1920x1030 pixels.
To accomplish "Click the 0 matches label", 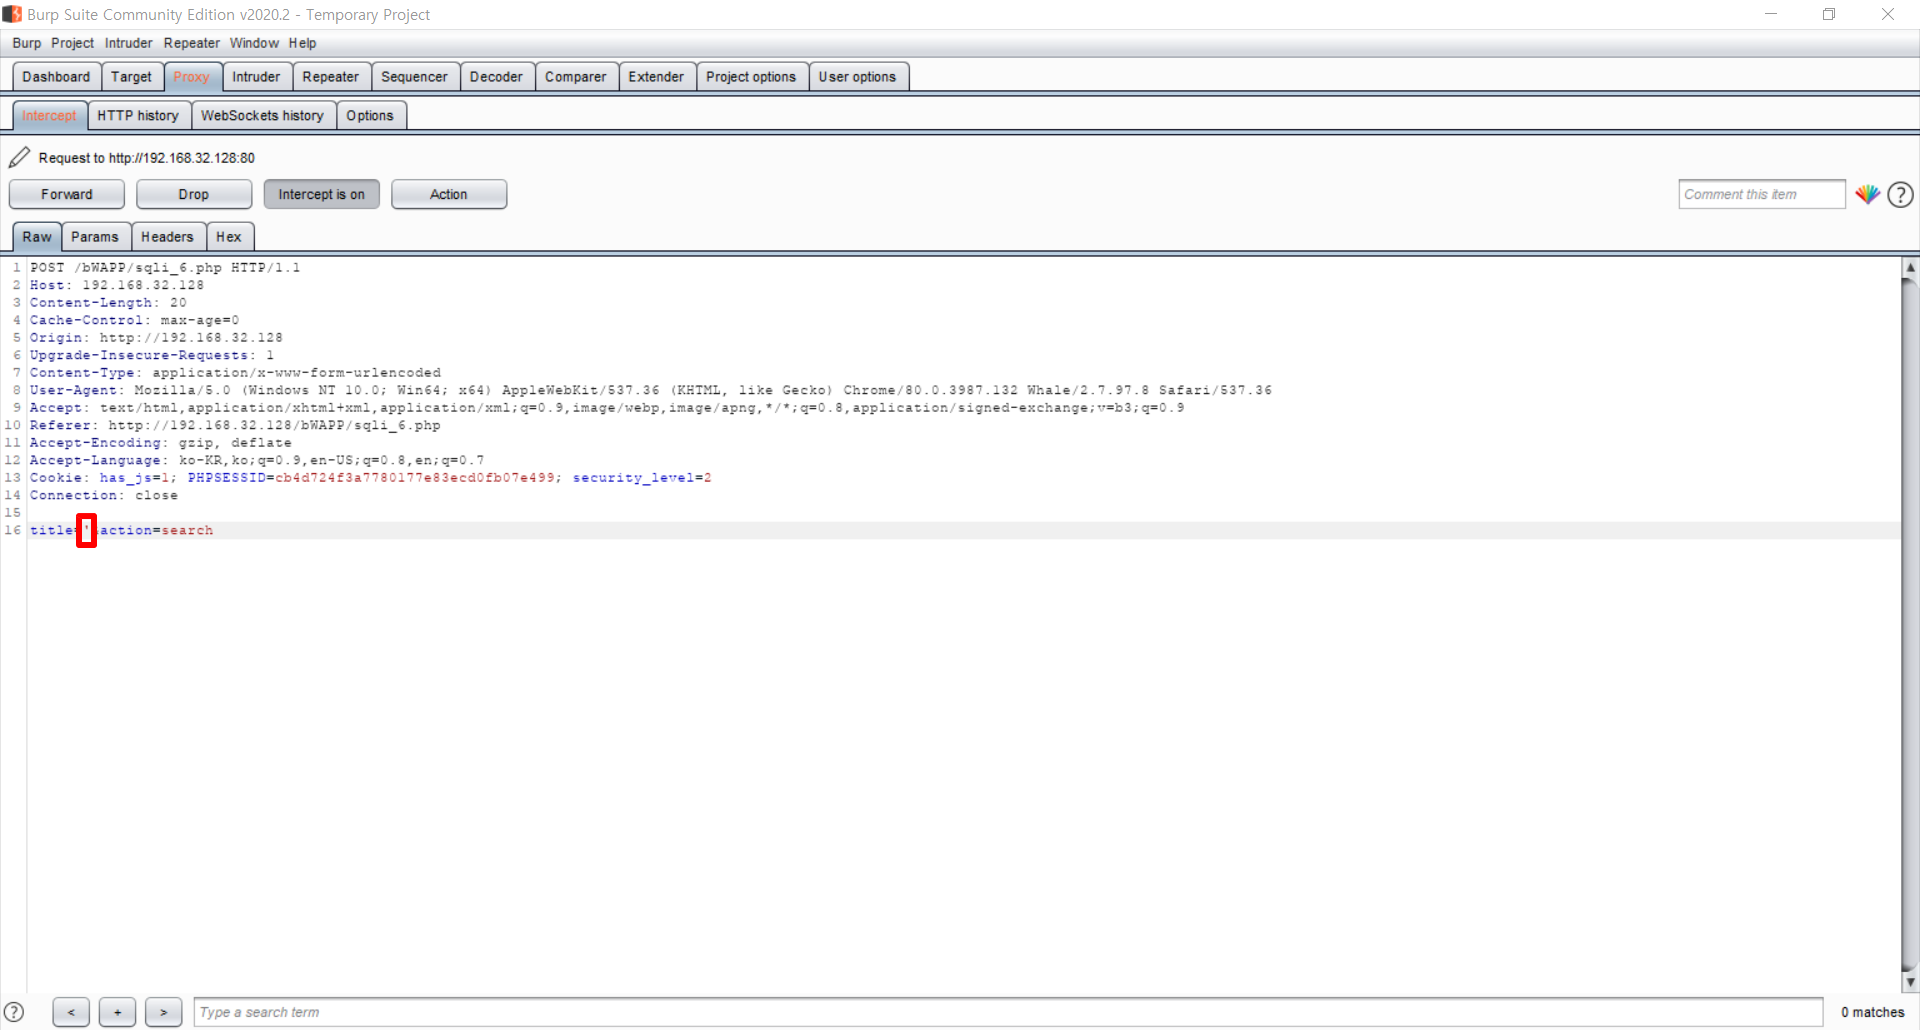I will [x=1872, y=1012].
